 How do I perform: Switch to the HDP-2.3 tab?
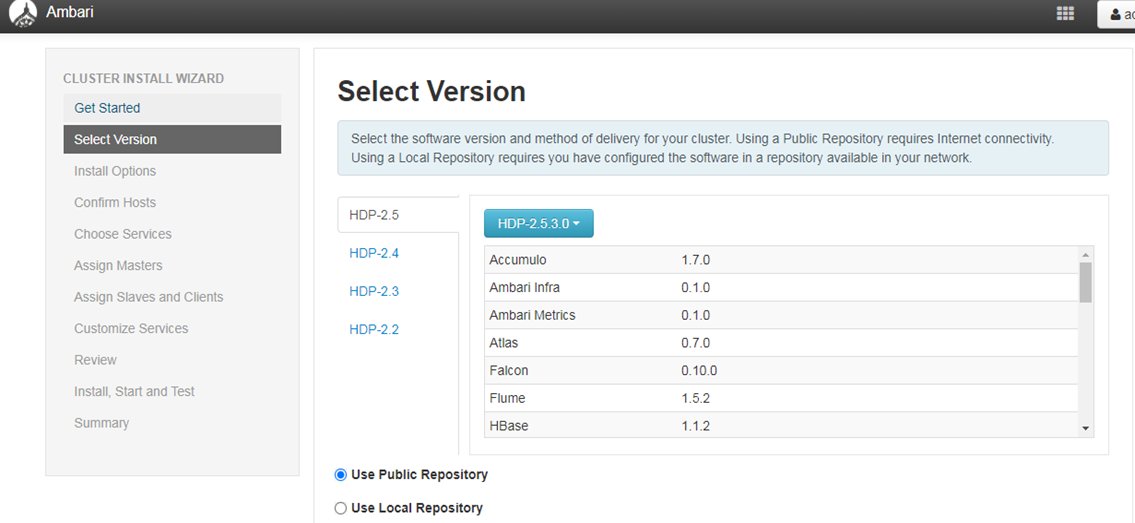pos(374,292)
